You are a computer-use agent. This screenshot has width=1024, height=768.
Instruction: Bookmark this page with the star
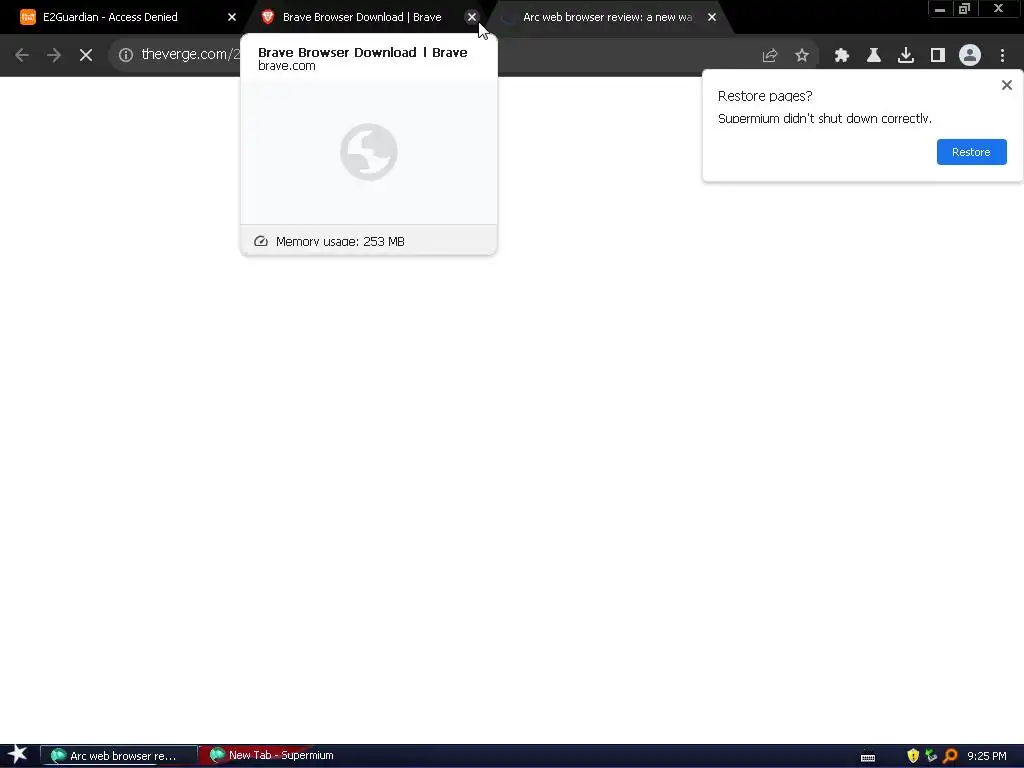pyautogui.click(x=802, y=56)
